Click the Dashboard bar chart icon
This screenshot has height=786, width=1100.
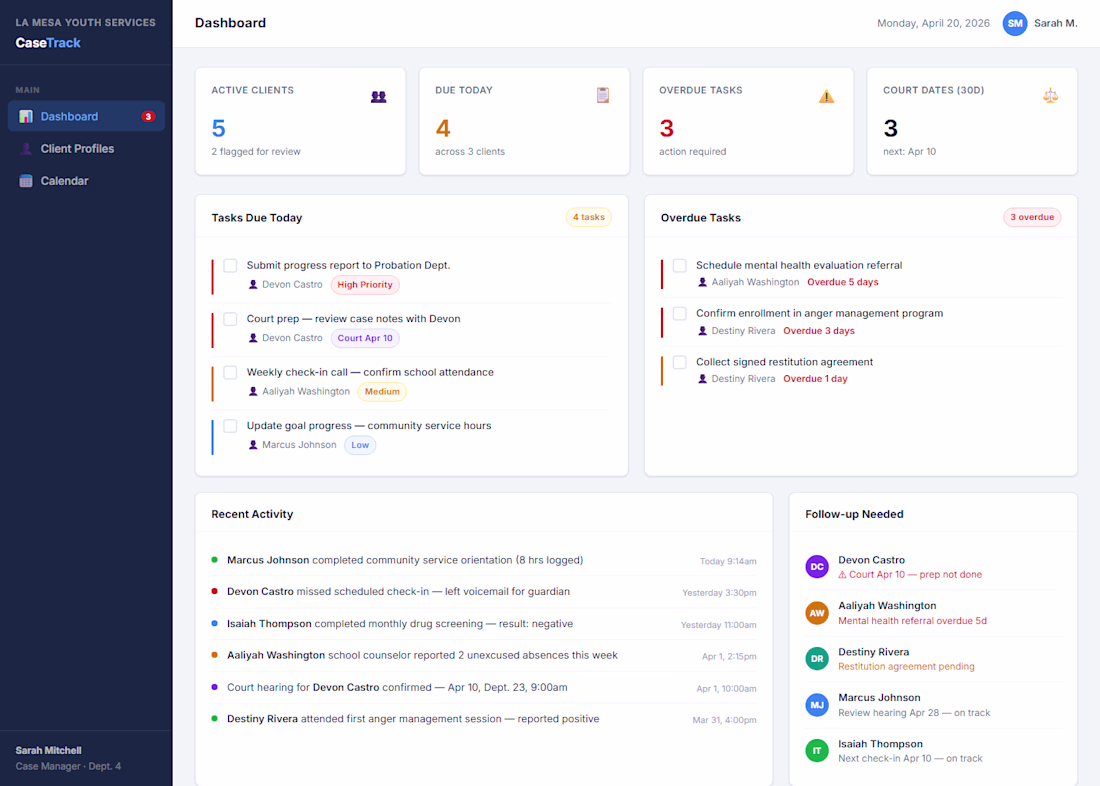(x=26, y=116)
